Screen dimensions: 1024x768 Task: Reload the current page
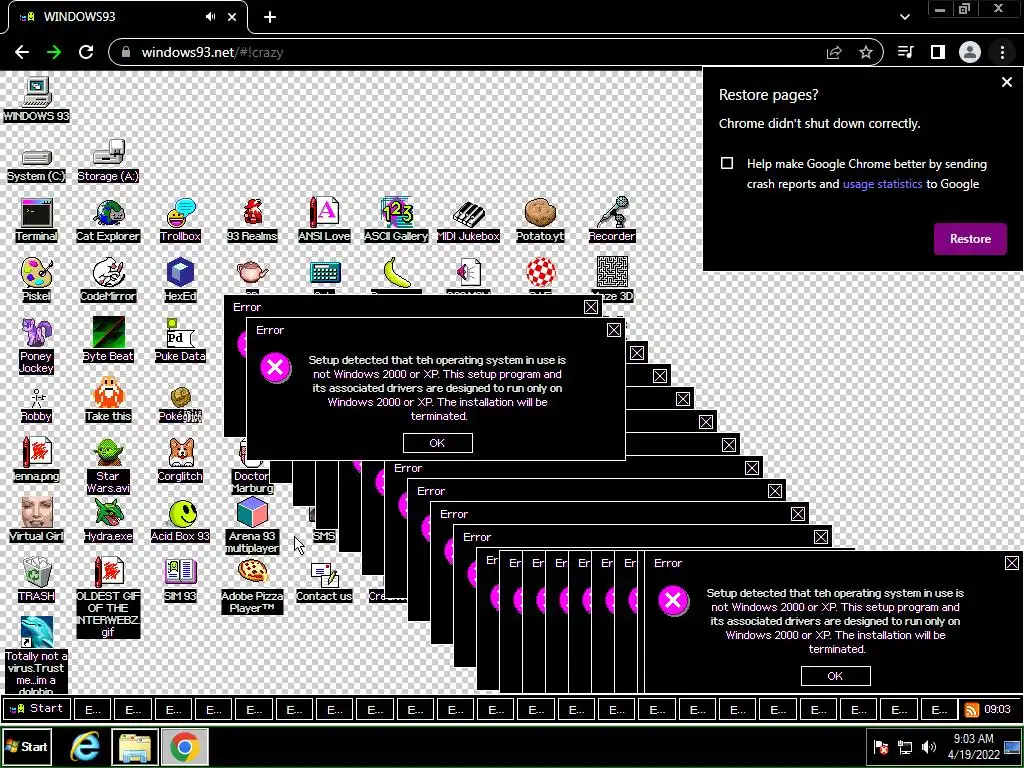(86, 52)
